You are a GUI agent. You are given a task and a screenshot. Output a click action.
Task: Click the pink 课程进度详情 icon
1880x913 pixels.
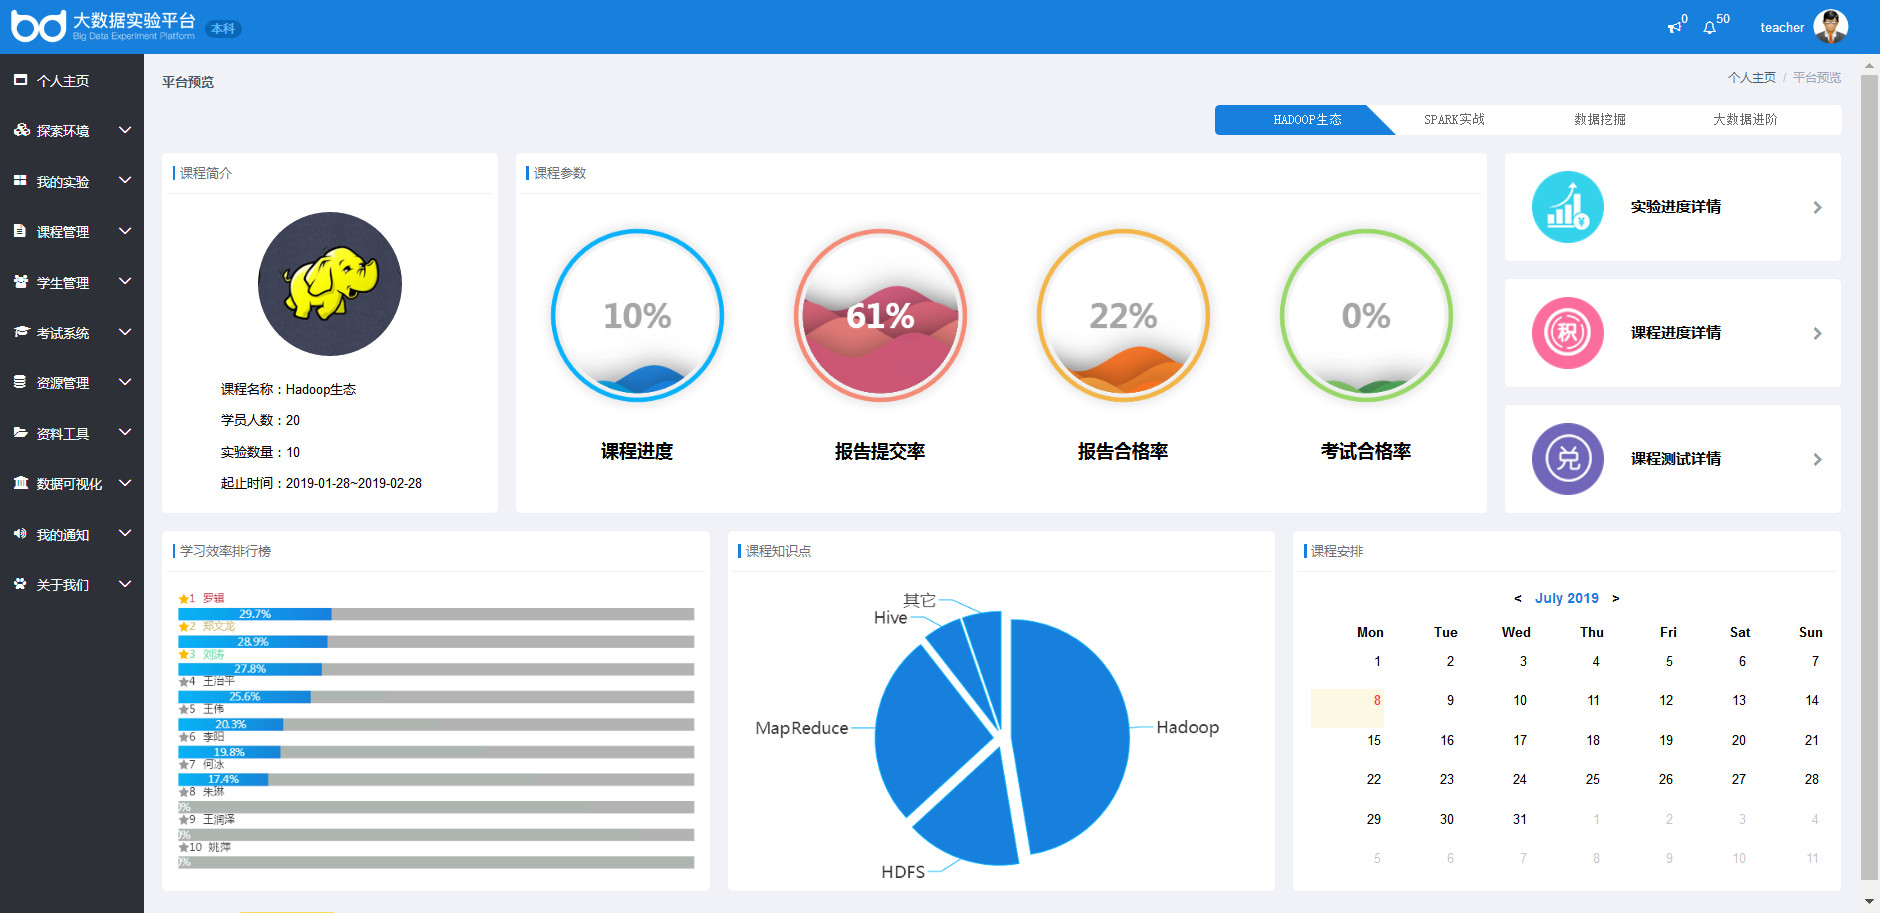coord(1567,333)
